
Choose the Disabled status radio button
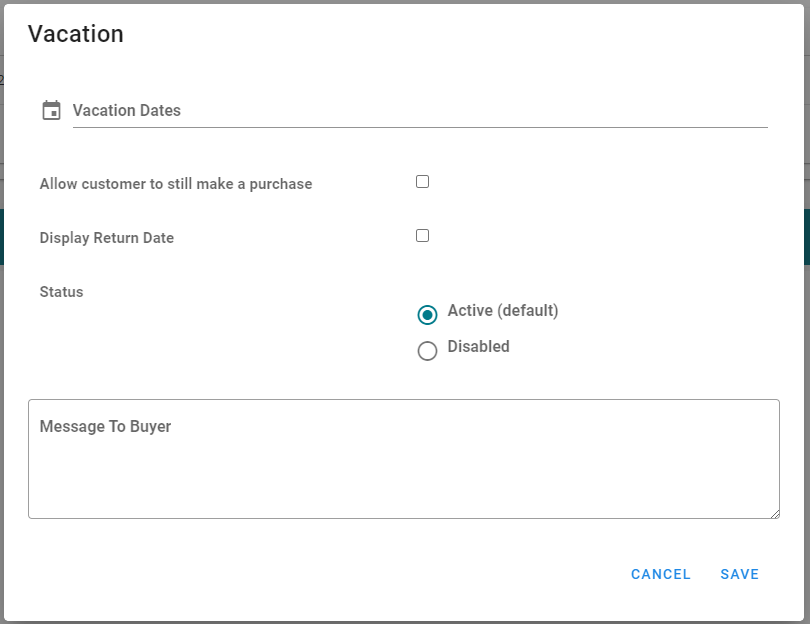427,351
